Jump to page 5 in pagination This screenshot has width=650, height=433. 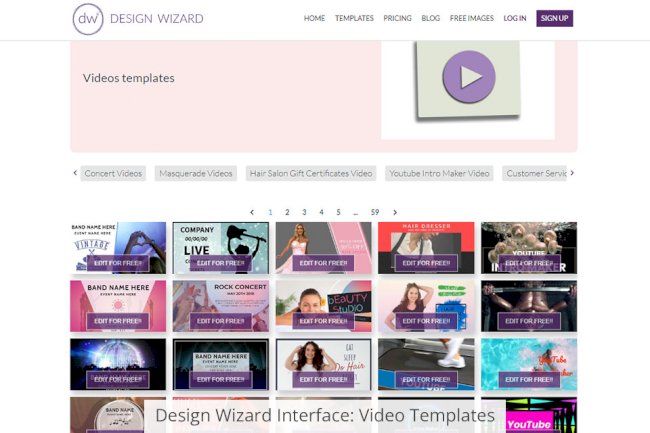[338, 212]
